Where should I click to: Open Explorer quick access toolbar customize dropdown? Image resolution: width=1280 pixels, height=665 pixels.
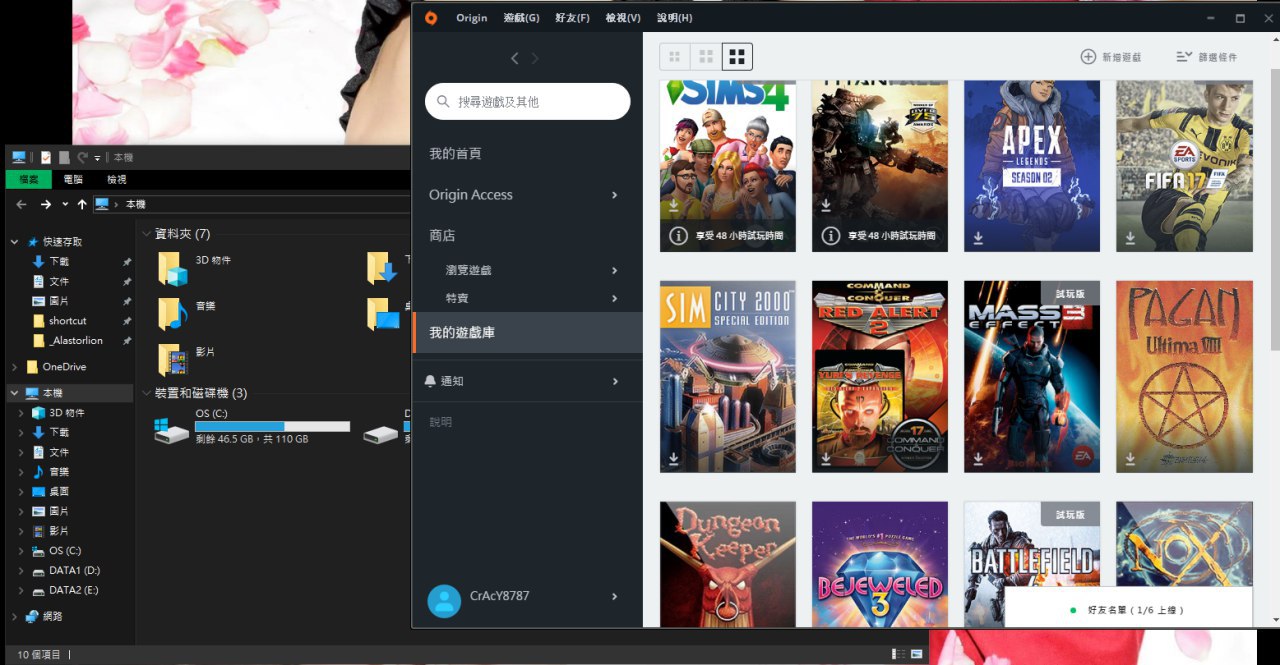pos(97,158)
